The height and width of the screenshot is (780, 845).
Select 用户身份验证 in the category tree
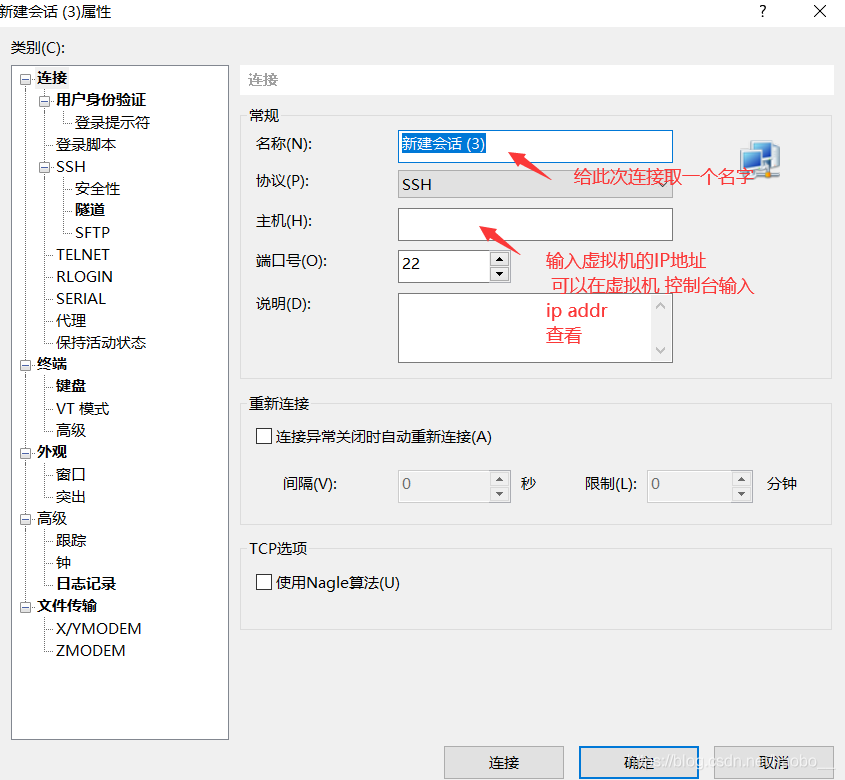pyautogui.click(x=101, y=100)
